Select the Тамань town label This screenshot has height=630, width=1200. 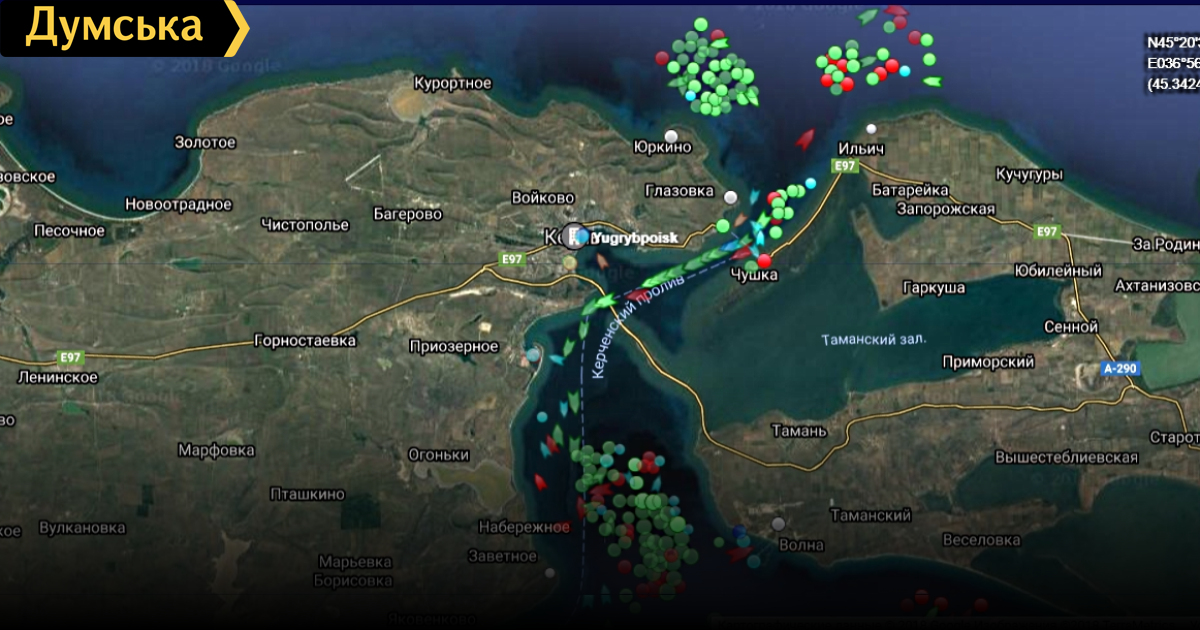[799, 431]
